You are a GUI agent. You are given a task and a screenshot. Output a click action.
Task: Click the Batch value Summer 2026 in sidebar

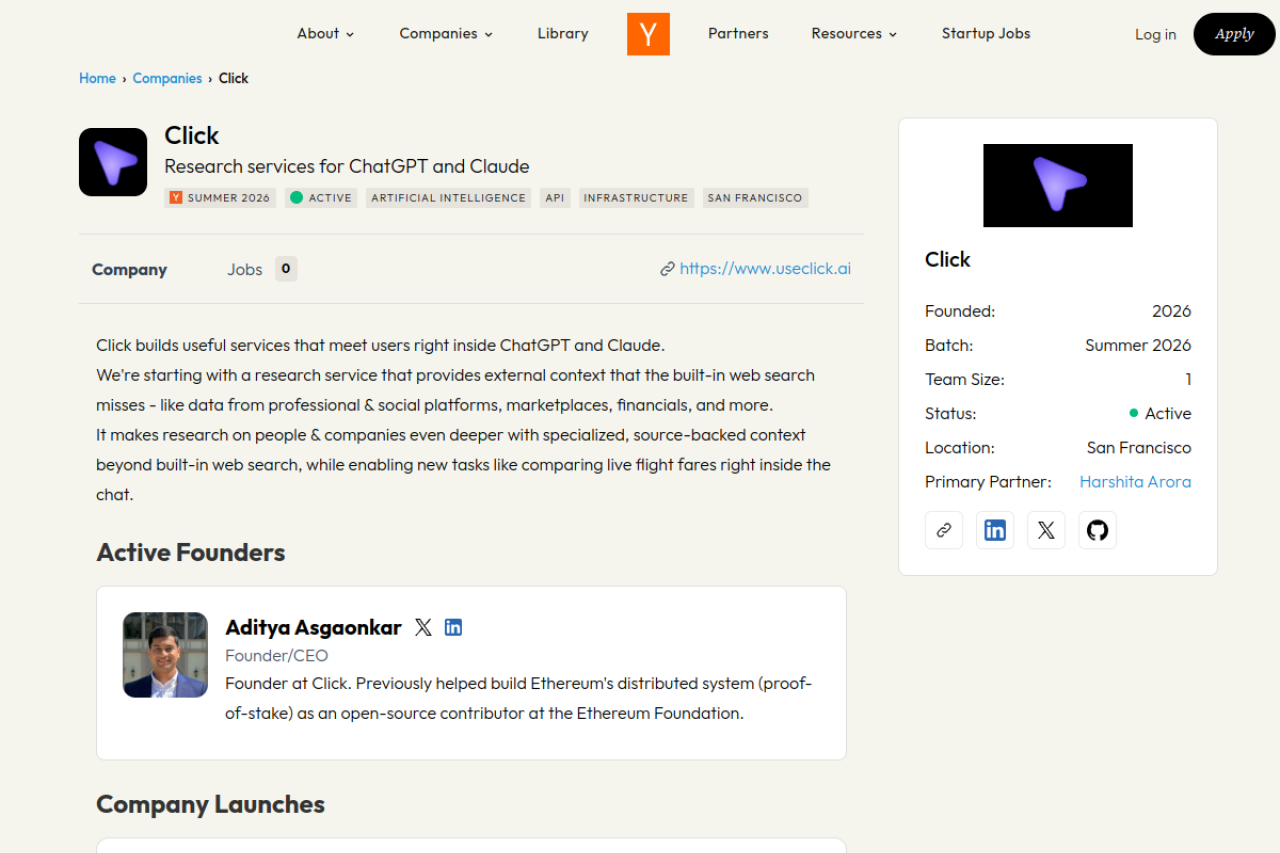(x=1138, y=345)
